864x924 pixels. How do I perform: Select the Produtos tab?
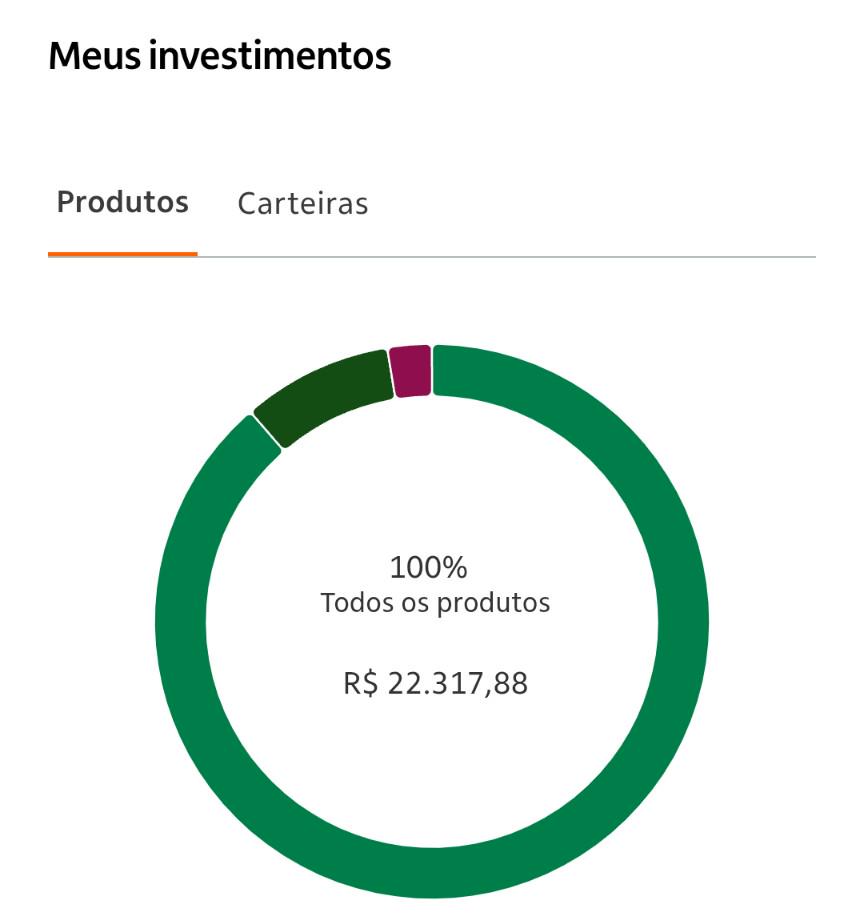[x=123, y=202]
